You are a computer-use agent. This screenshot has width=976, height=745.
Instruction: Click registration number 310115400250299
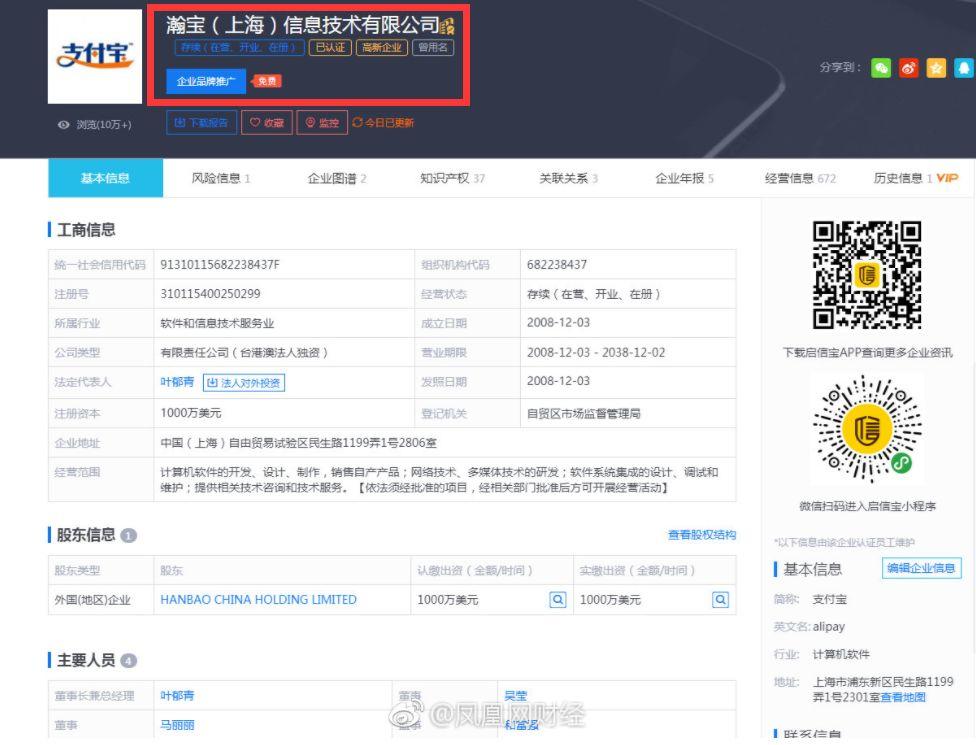(210, 294)
